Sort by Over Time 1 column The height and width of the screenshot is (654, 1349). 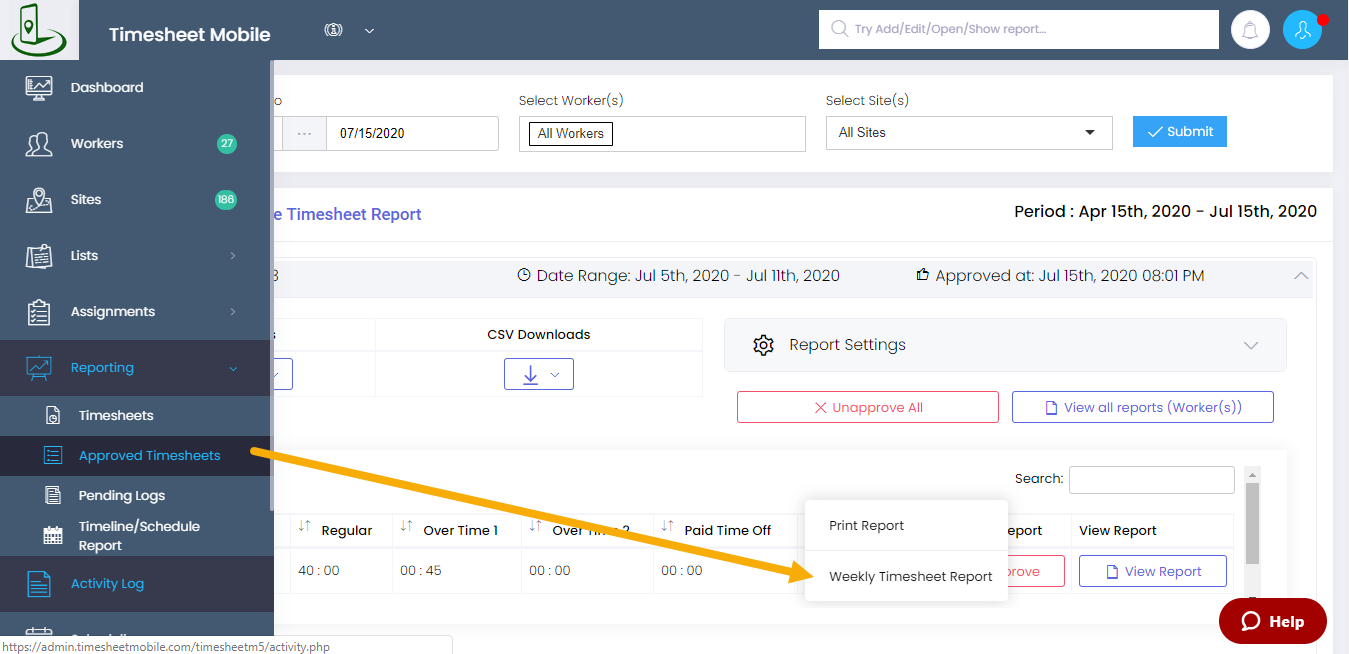click(x=406, y=528)
